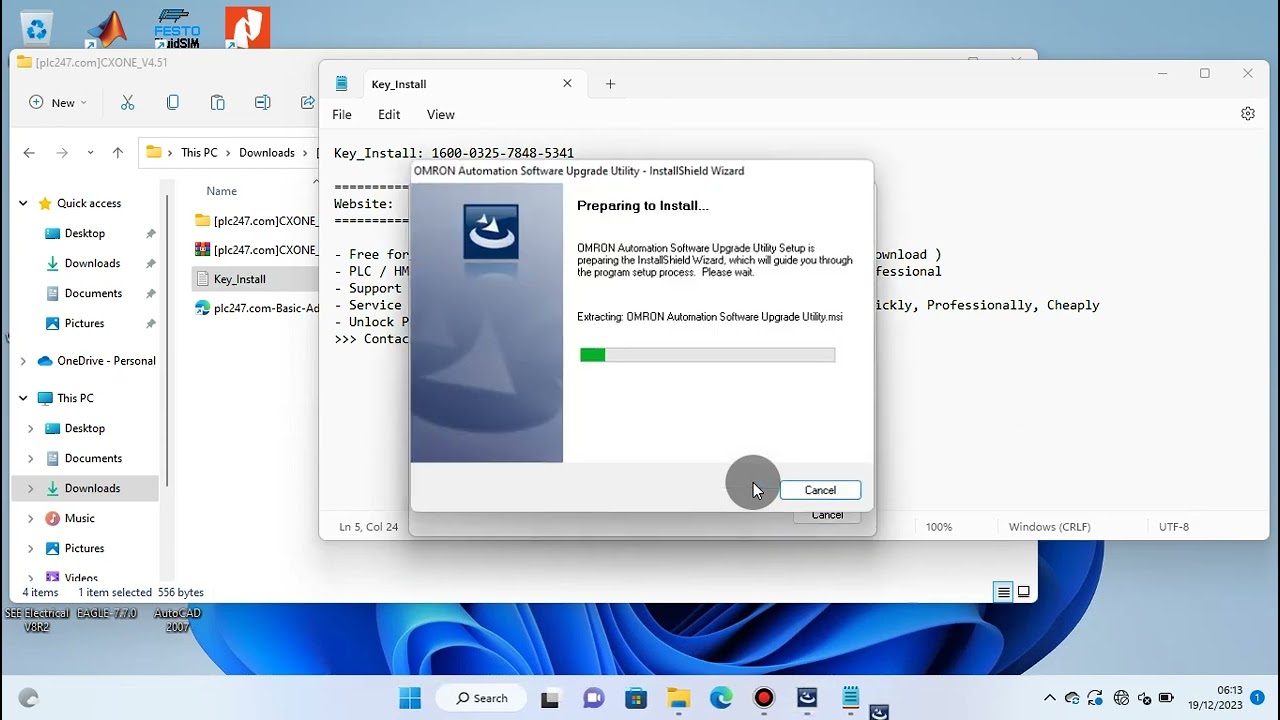The height and width of the screenshot is (720, 1280).
Task: Open Task View on the taskbar
Action: 550,698
